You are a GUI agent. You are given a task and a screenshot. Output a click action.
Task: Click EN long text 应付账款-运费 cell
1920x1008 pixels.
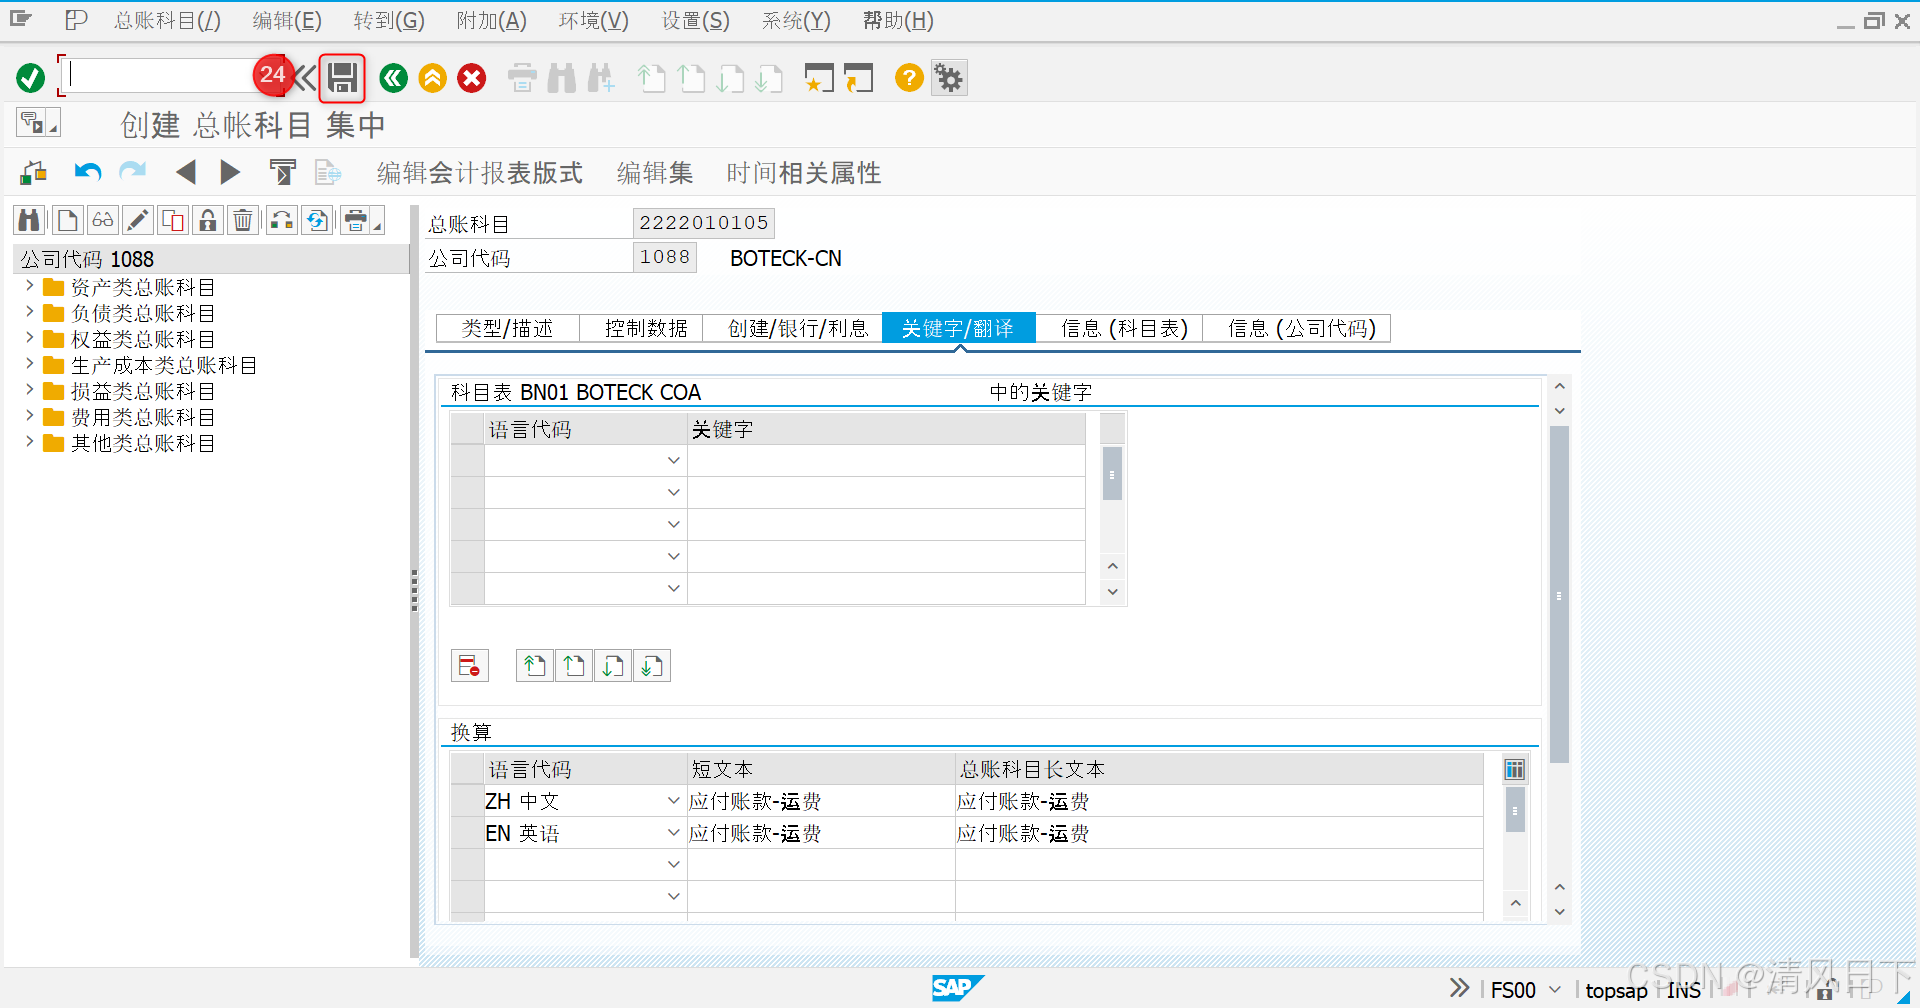coord(1219,833)
